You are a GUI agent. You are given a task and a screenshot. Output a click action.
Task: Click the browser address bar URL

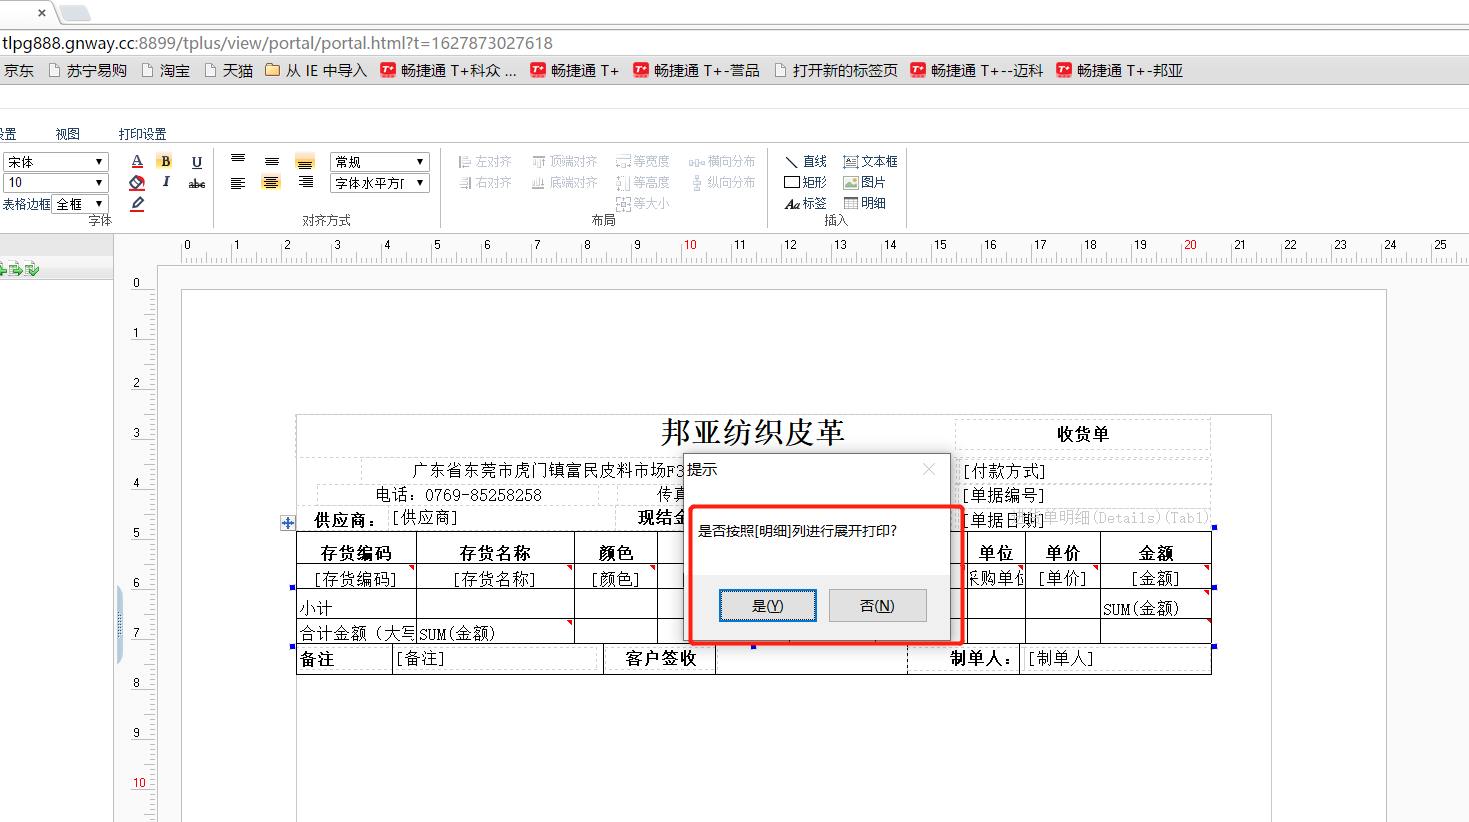pyautogui.click(x=277, y=43)
